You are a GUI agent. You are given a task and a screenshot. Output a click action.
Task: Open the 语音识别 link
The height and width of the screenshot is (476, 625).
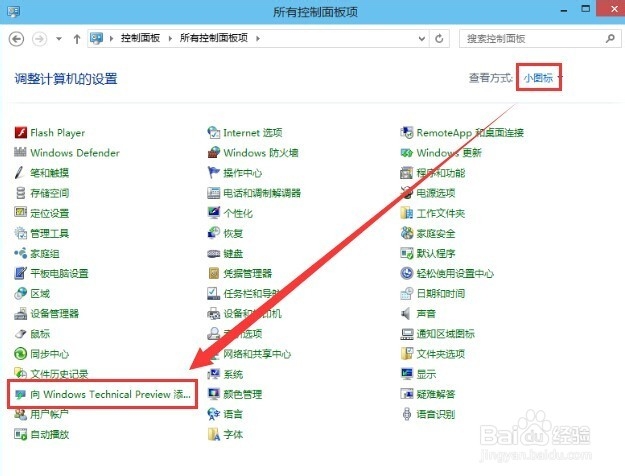[436, 414]
